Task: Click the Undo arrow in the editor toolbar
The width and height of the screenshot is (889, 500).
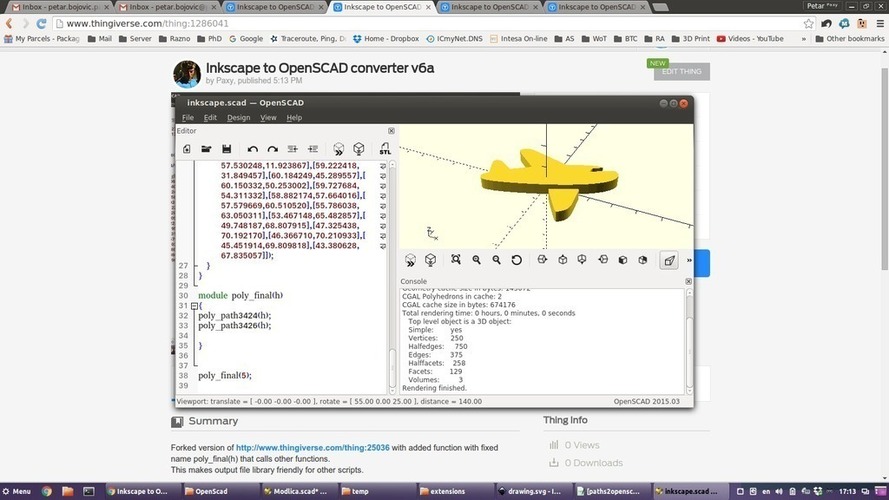Action: (253, 149)
